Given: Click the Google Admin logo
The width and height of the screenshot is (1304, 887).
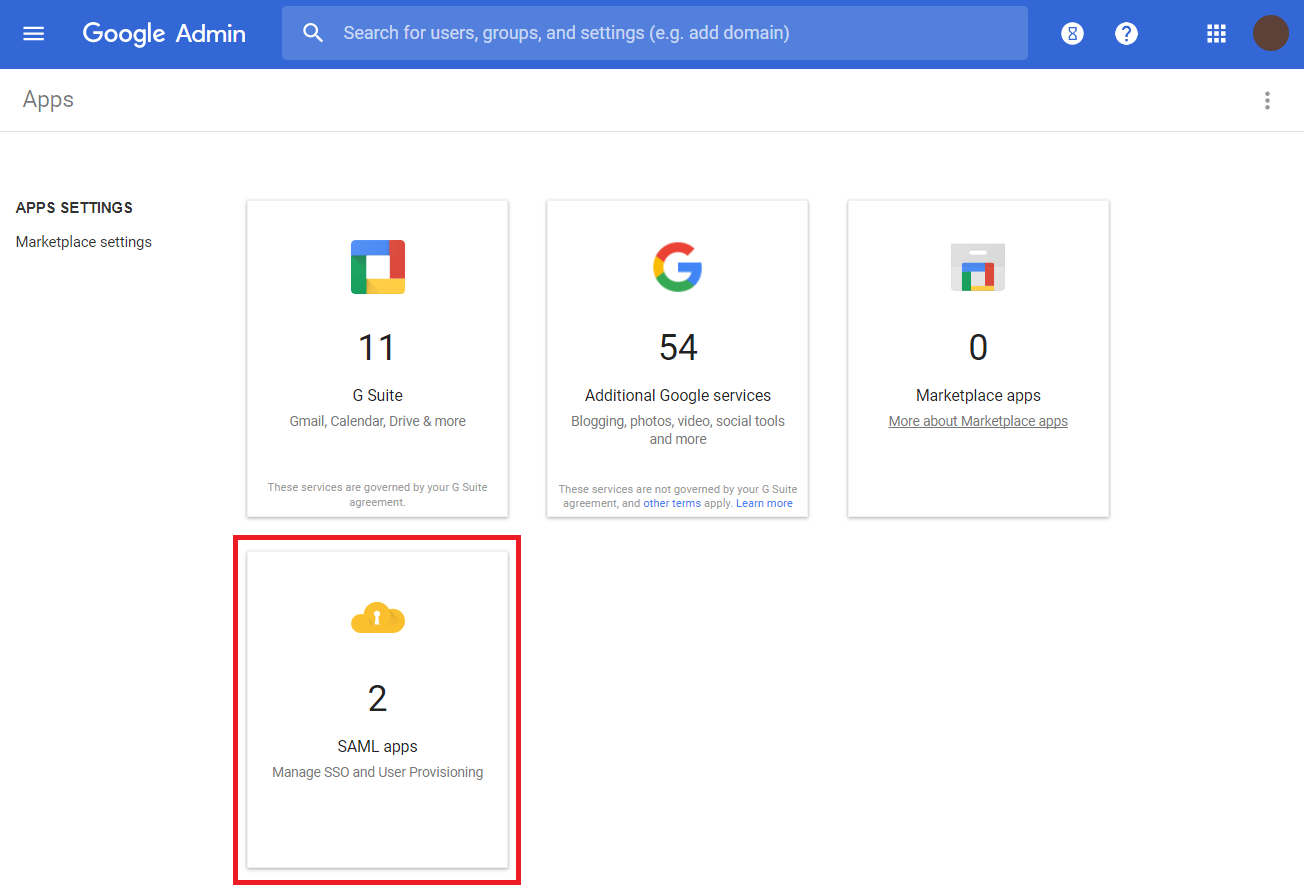Looking at the screenshot, I should pyautogui.click(x=164, y=33).
